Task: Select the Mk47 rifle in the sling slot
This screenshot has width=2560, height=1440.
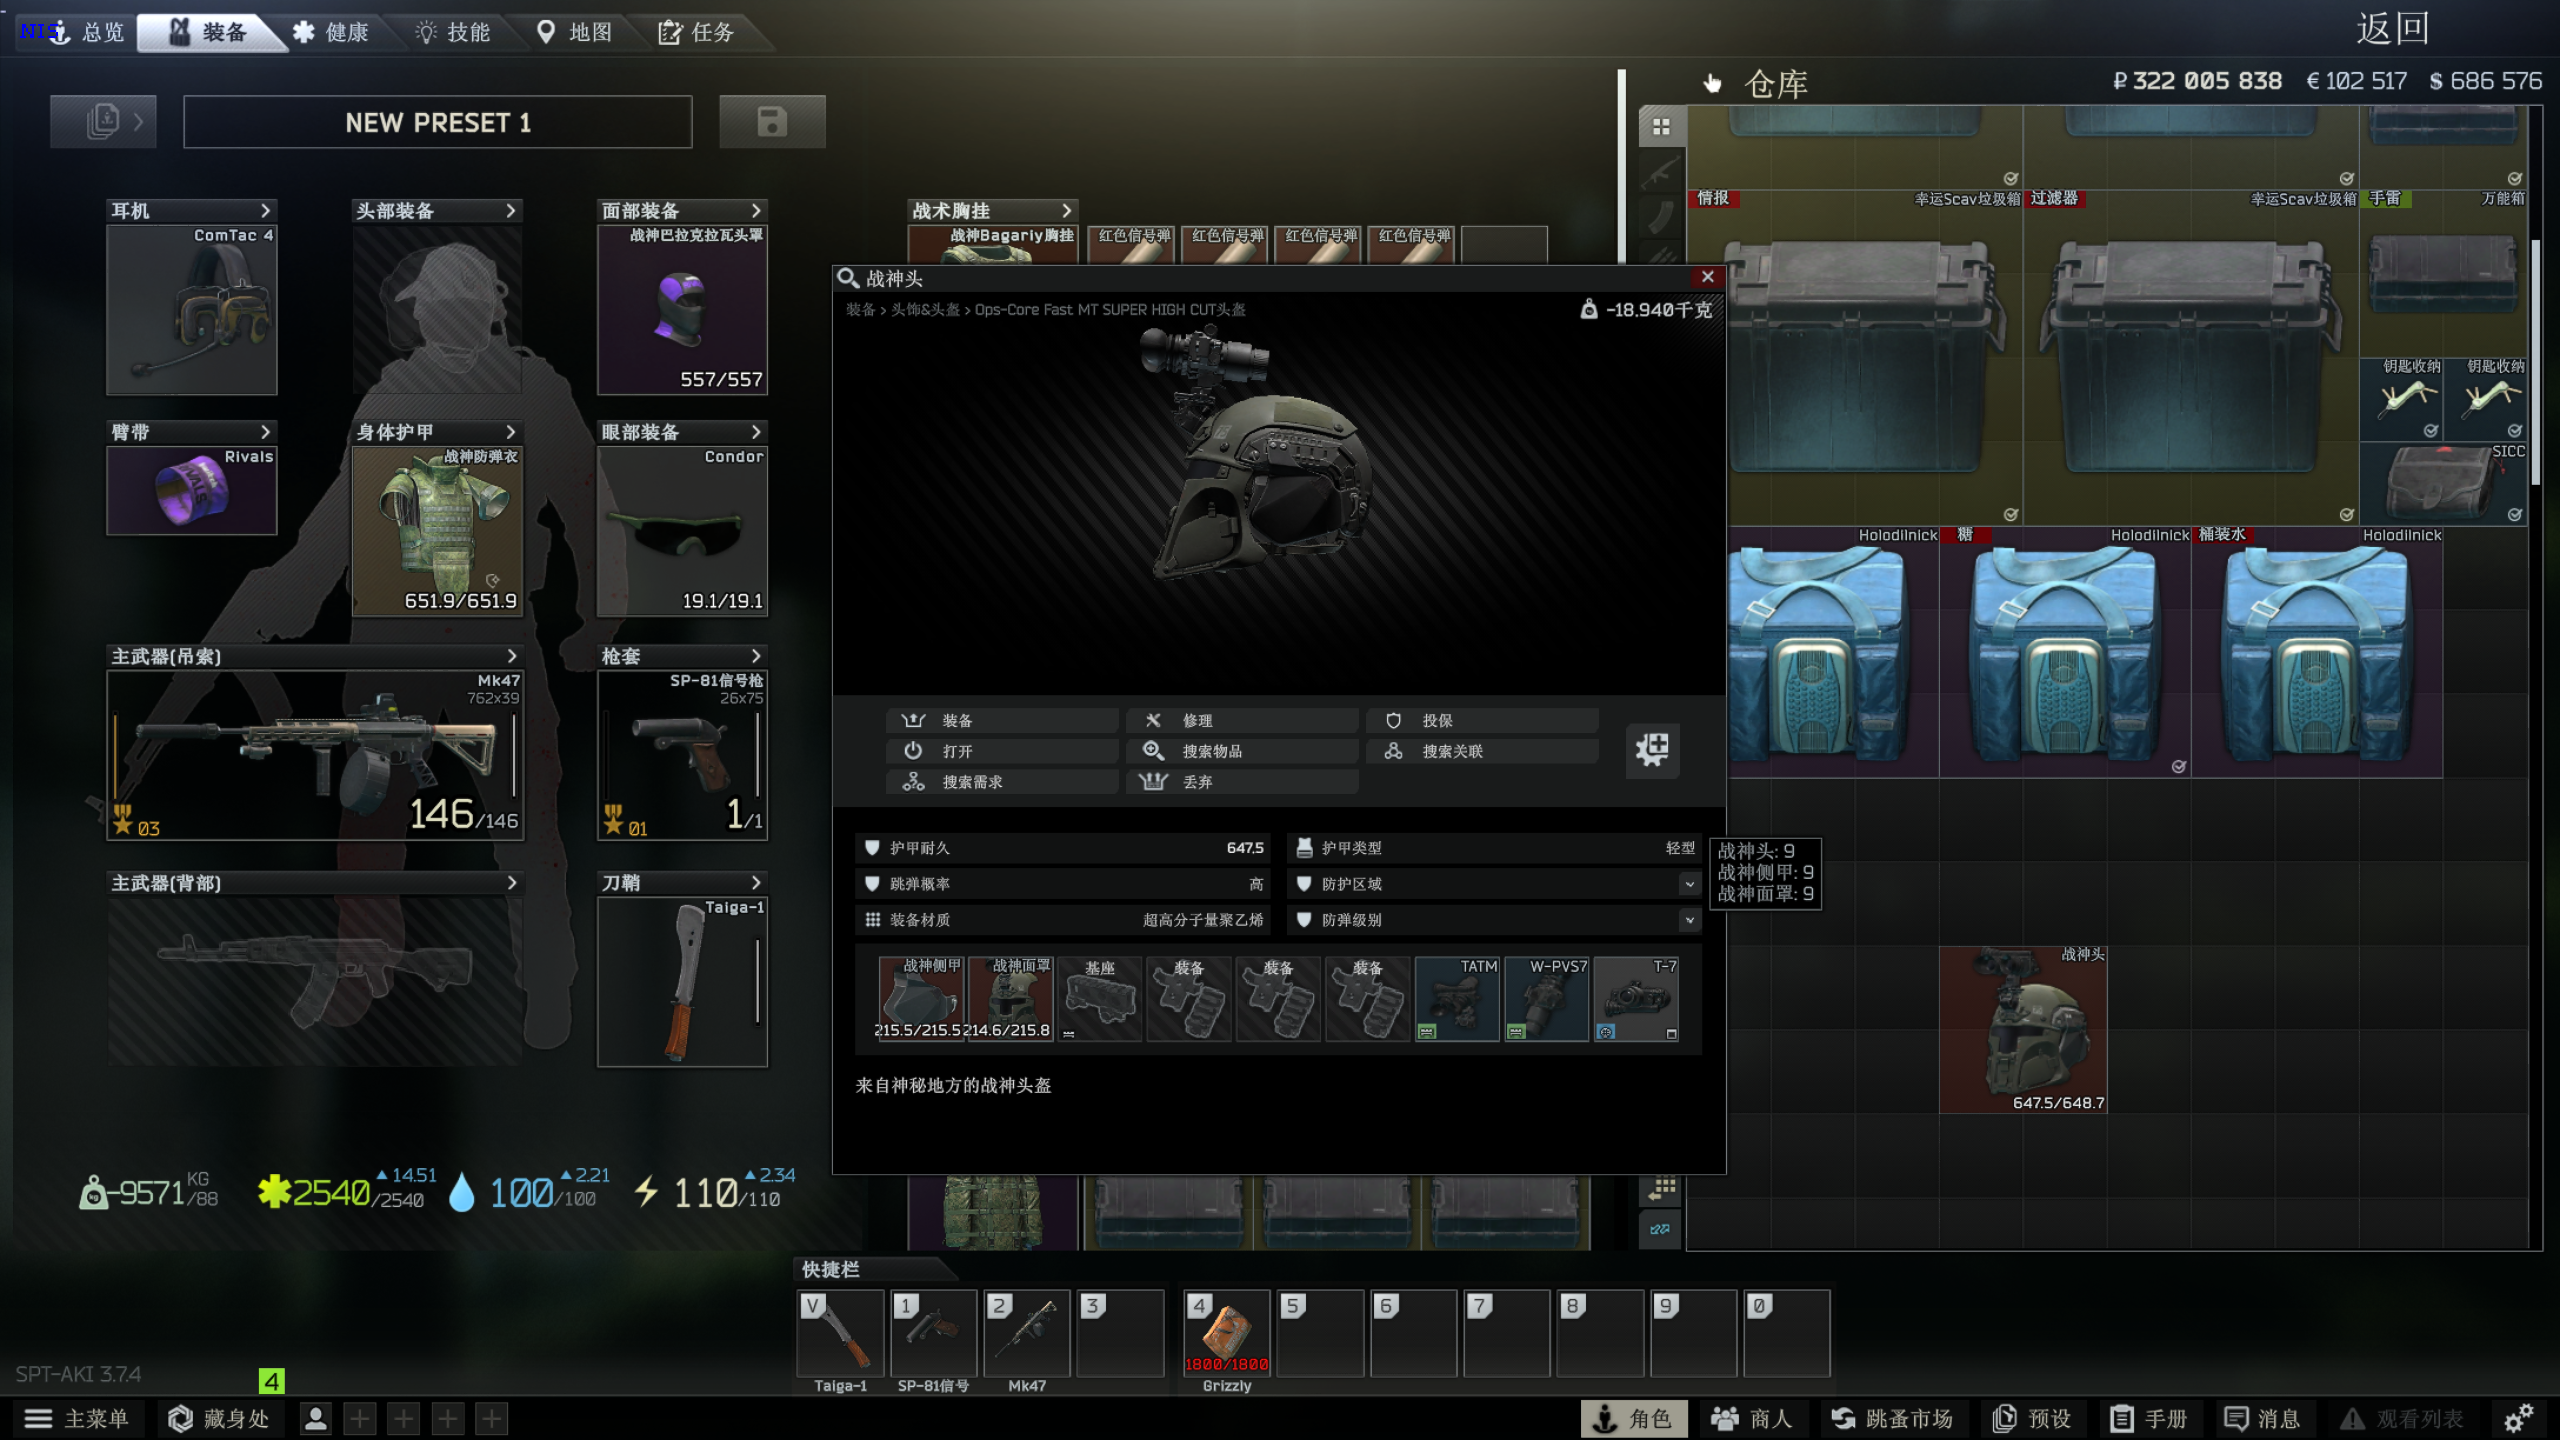Action: click(x=316, y=755)
